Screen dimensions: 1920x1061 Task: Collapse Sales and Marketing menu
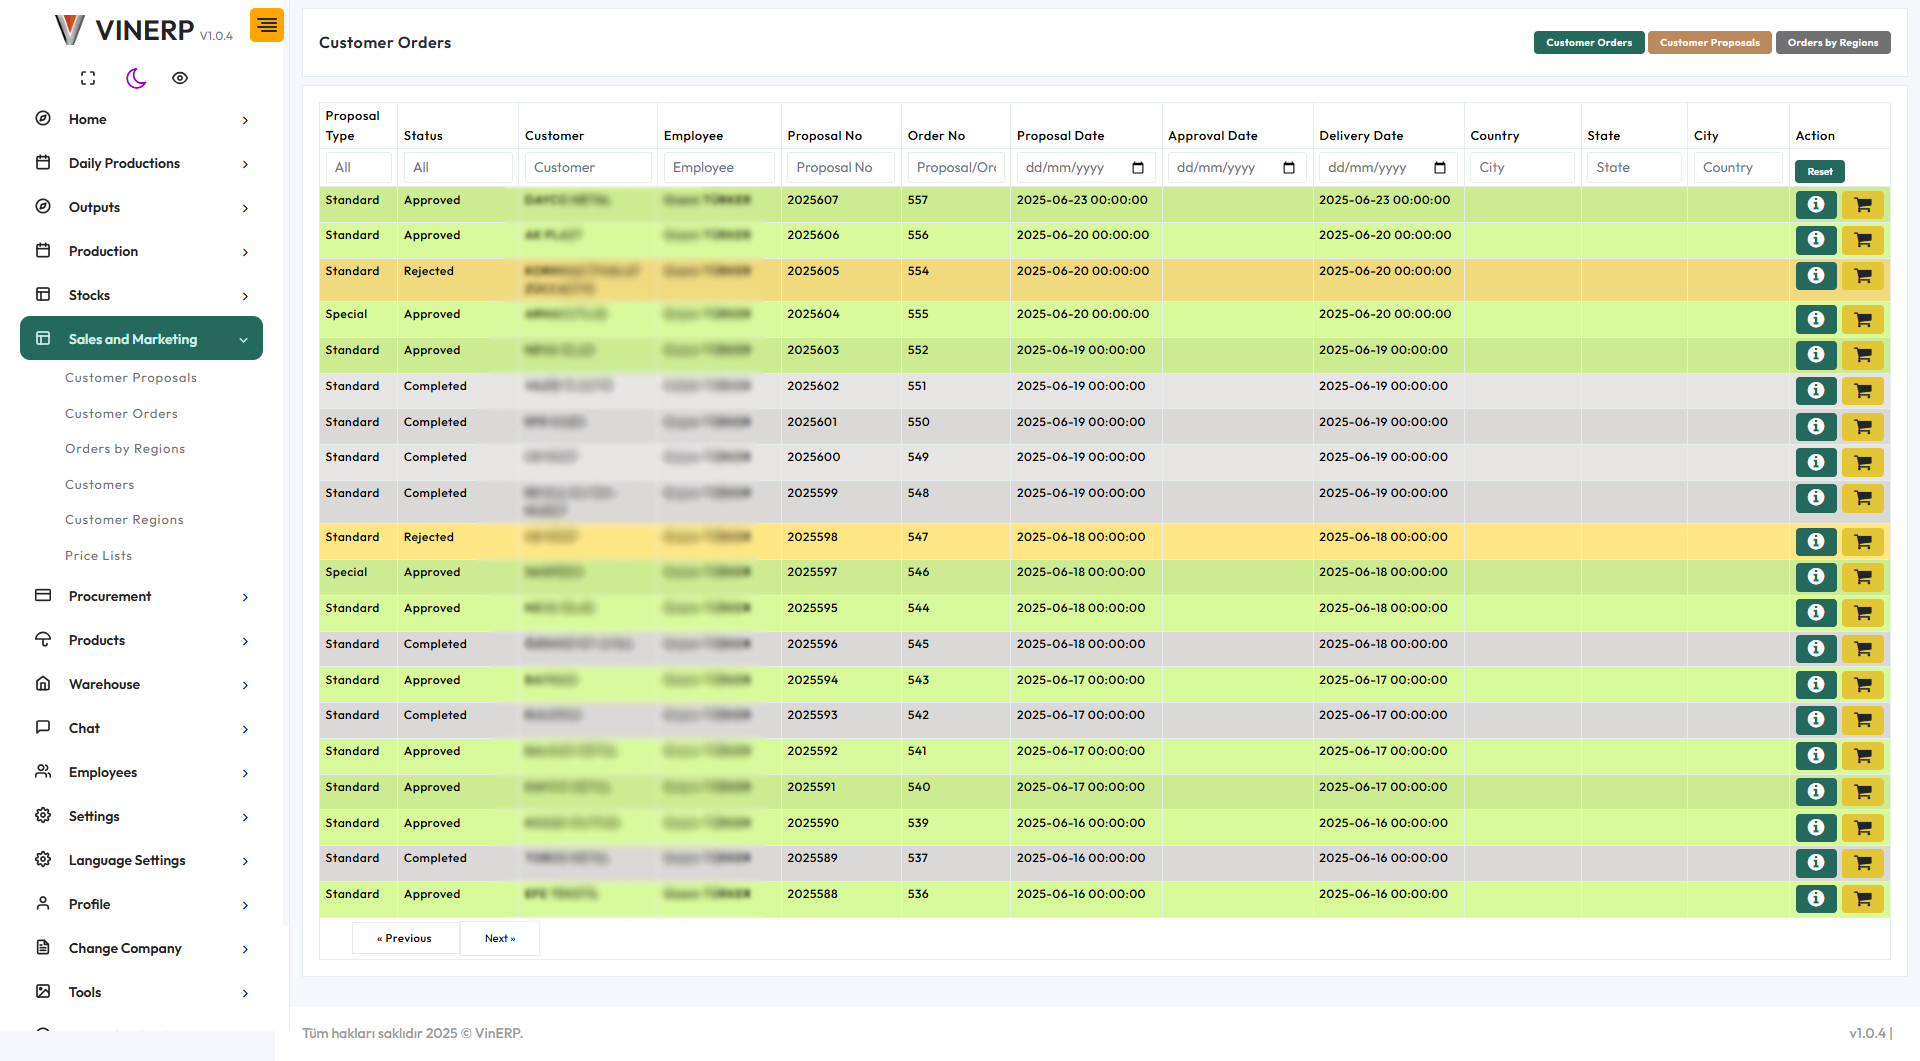coord(141,339)
